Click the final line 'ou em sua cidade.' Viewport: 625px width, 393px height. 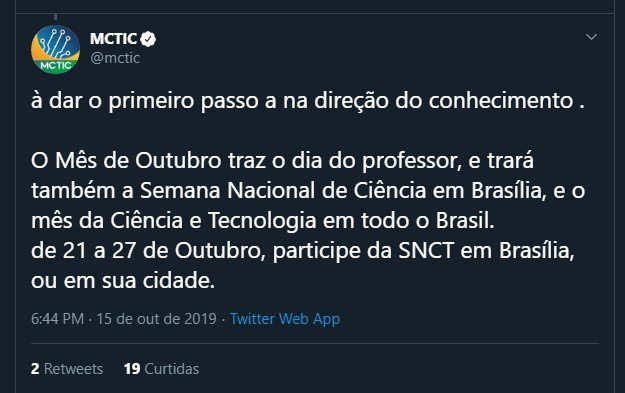point(123,281)
